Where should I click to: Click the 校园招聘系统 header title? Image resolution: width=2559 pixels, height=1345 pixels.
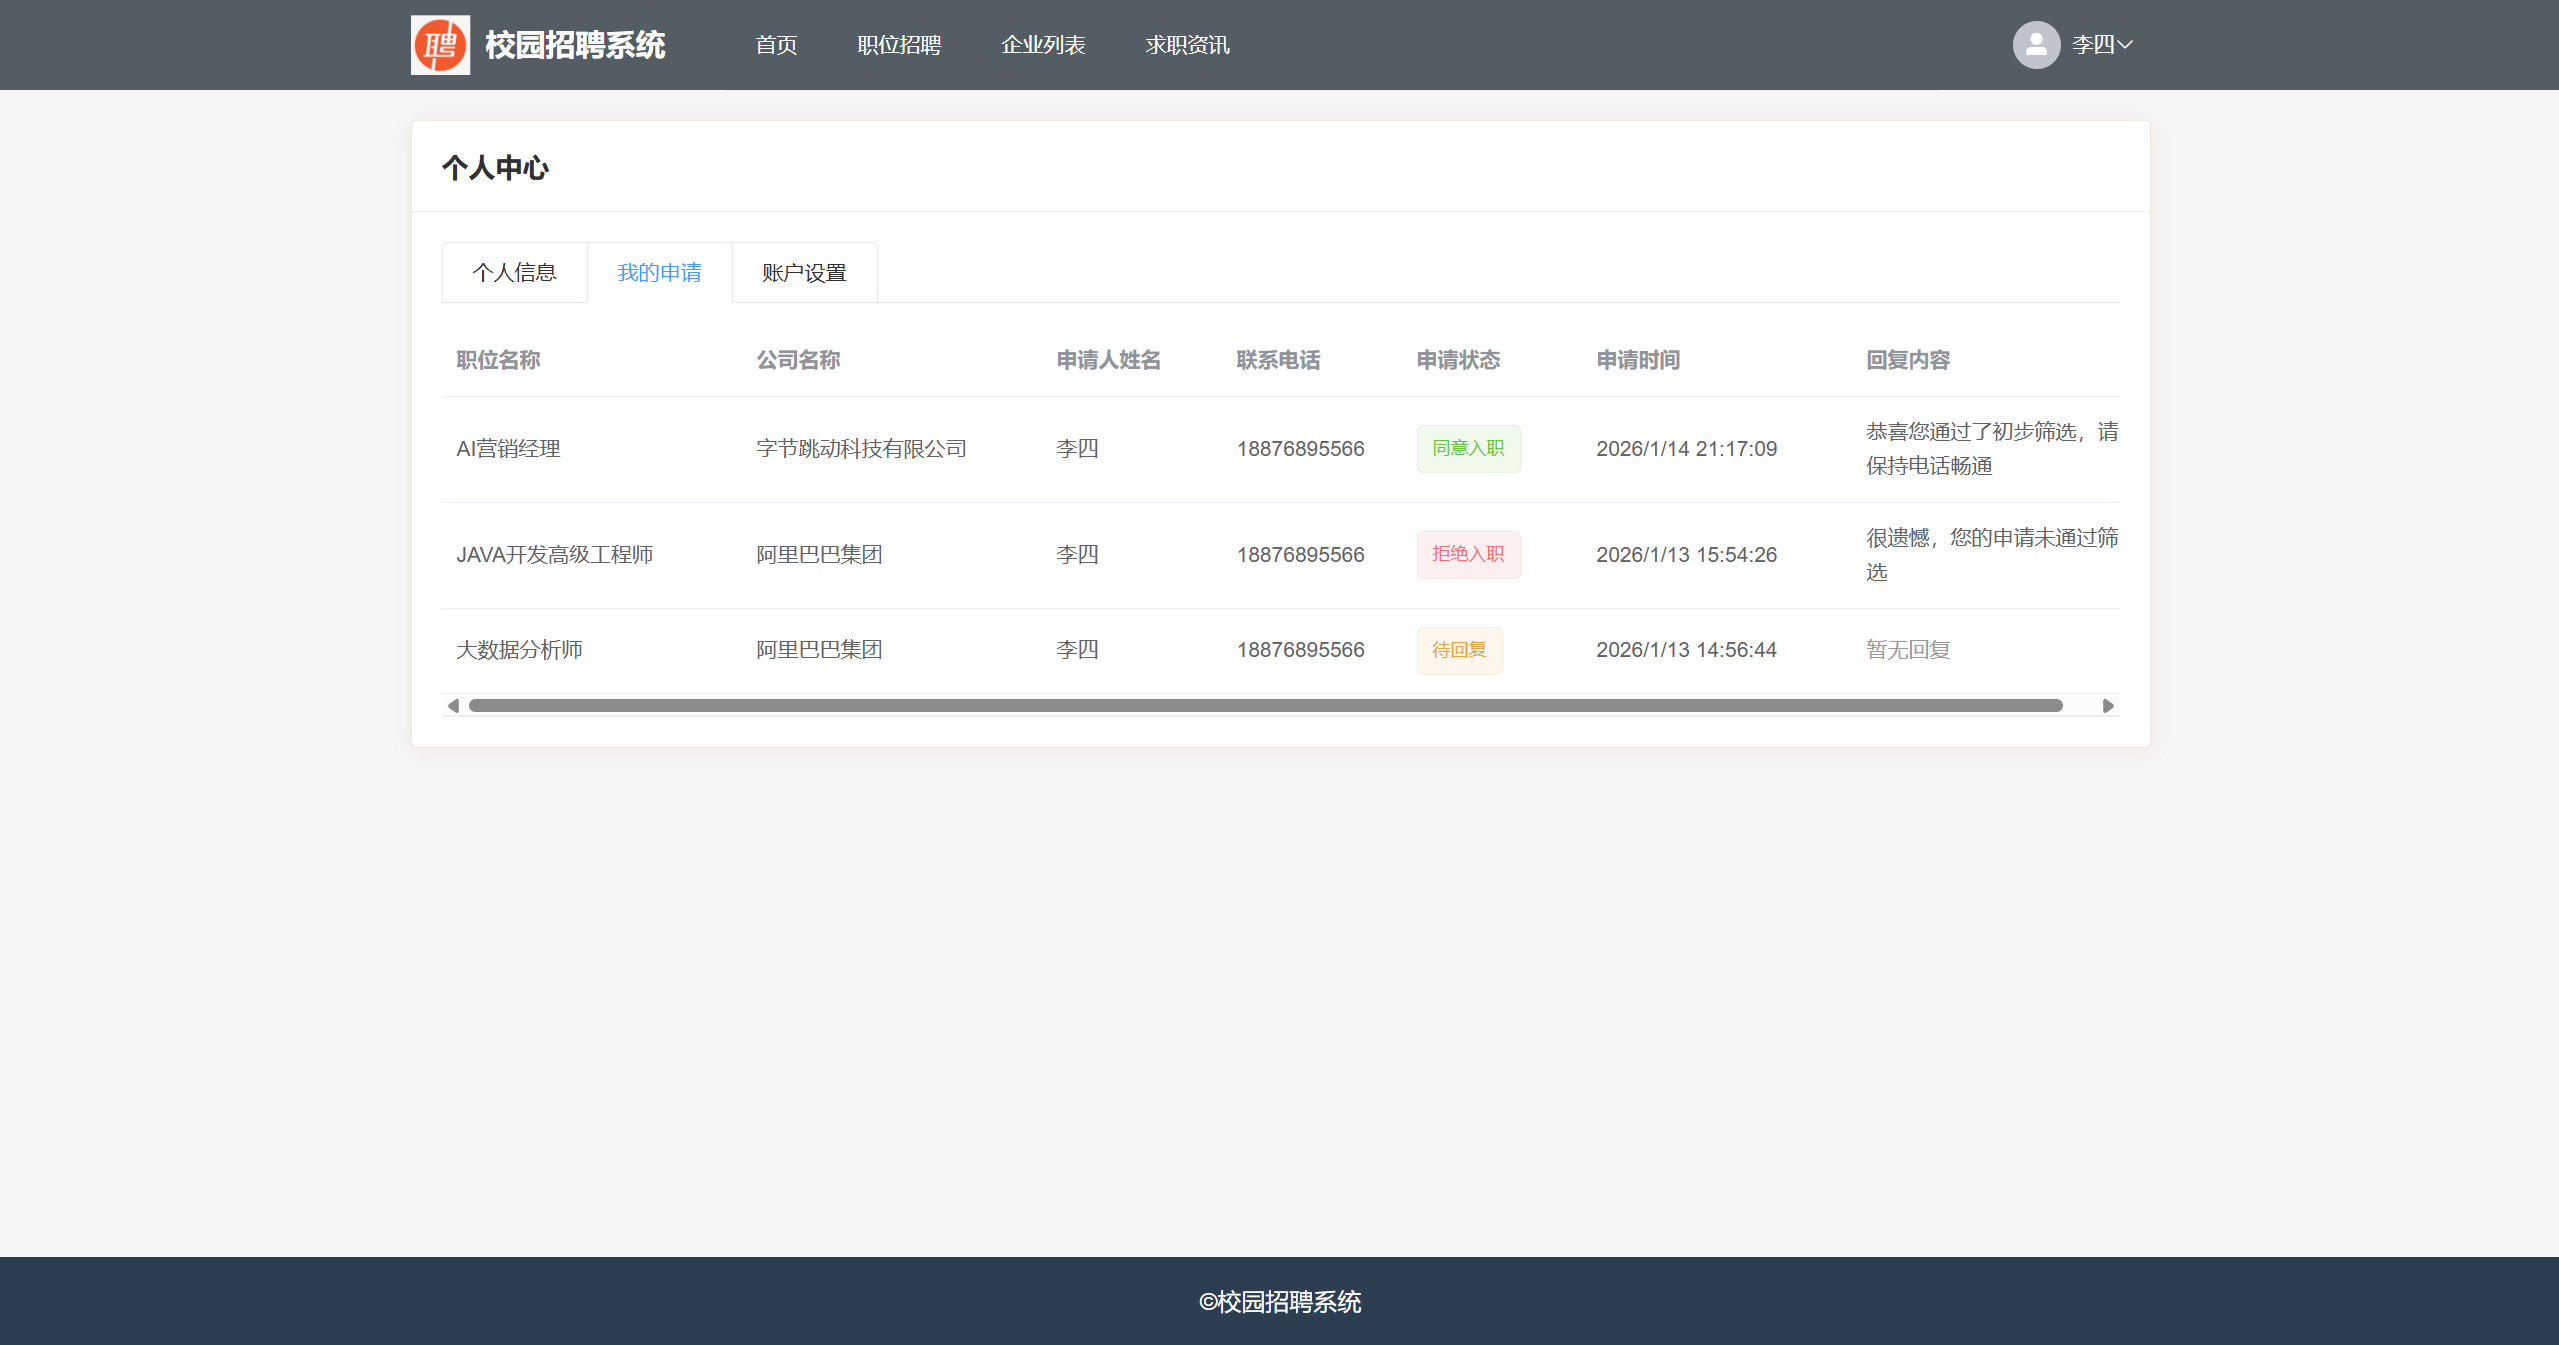point(575,45)
